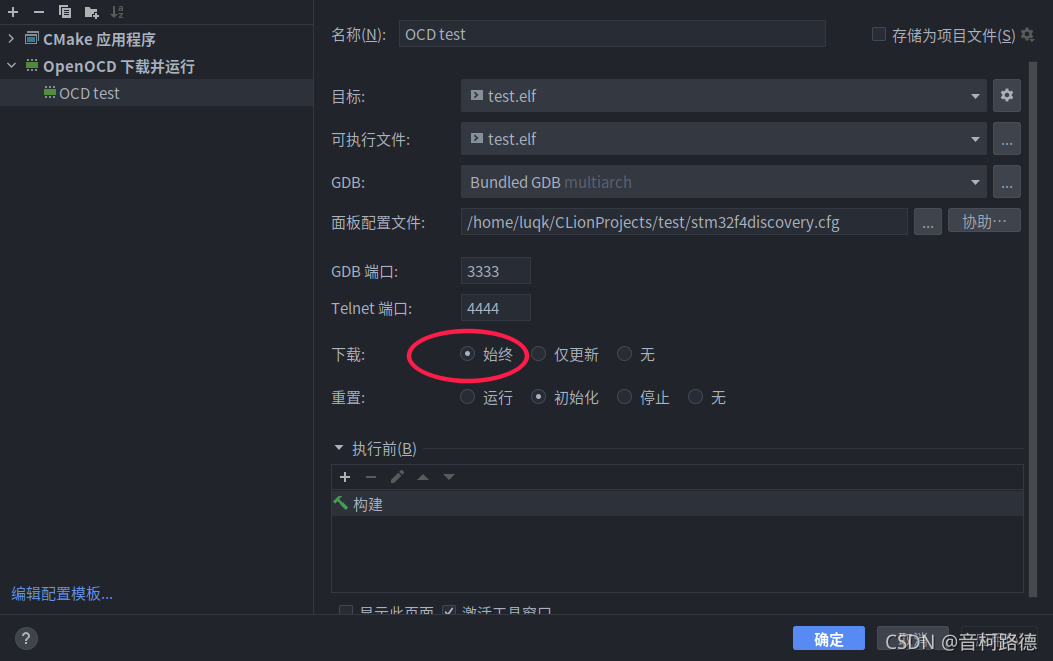Expand the CMake 应用程序 node
1053x661 pixels.
11,38
